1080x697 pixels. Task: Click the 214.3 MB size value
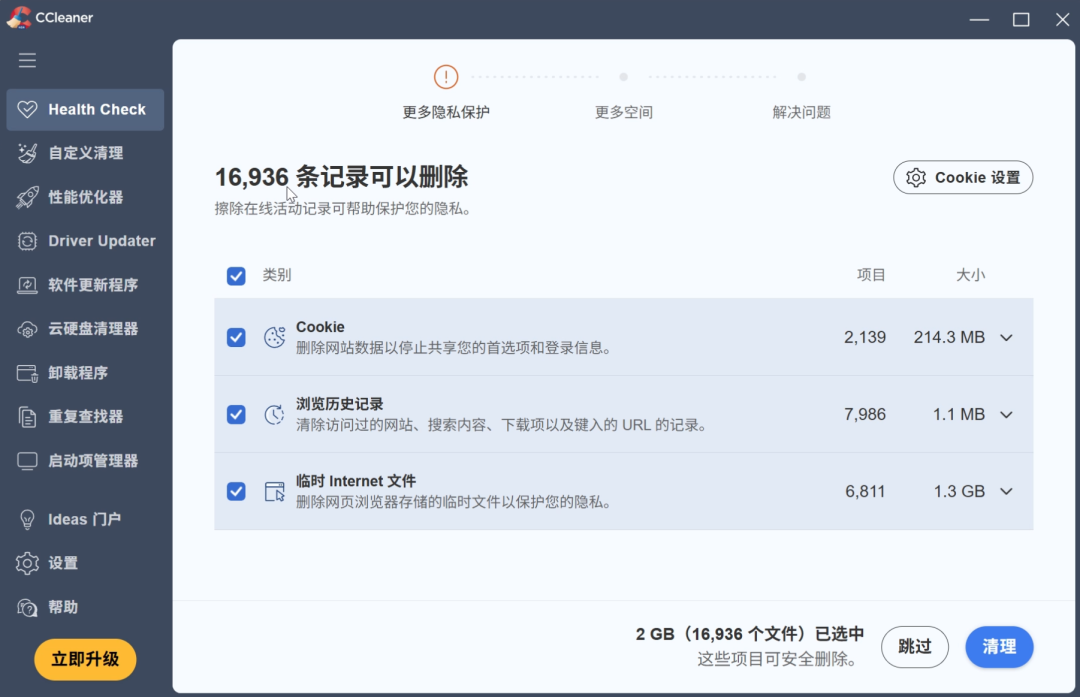click(949, 337)
